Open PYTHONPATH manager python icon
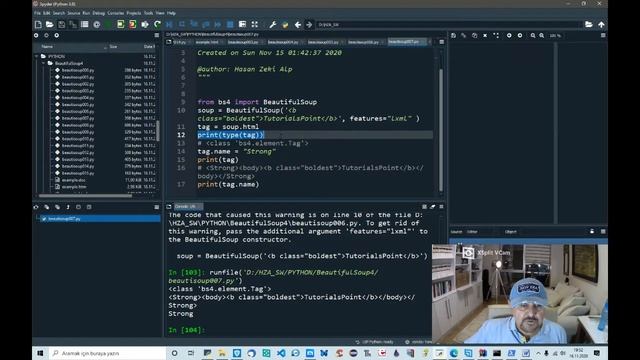The height and width of the screenshot is (360, 640). point(285,24)
